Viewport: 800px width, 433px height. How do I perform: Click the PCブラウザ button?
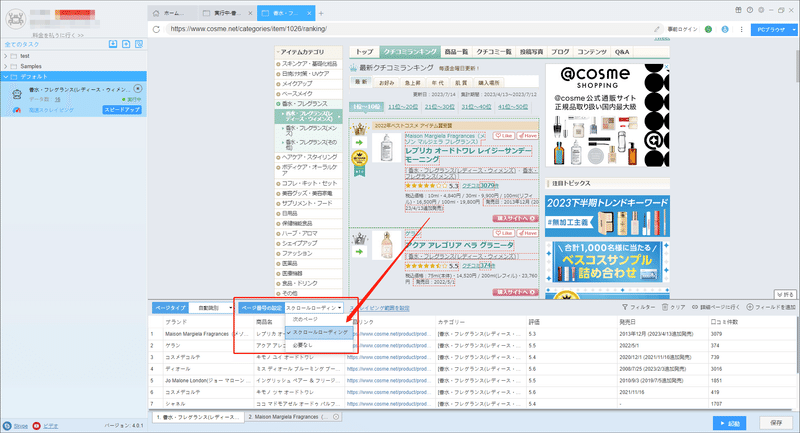point(770,30)
